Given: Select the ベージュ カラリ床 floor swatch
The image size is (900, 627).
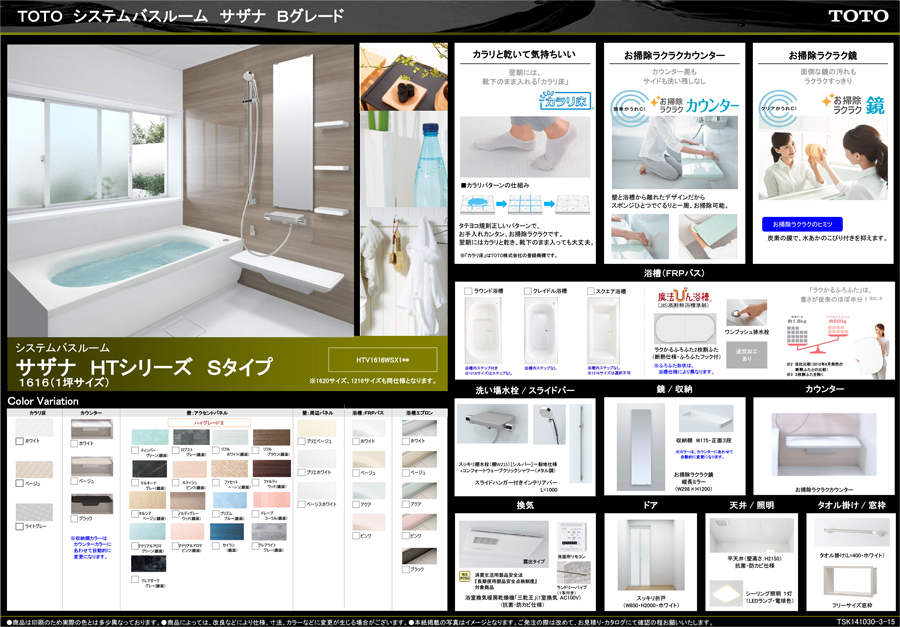Looking at the screenshot, I should (34, 469).
